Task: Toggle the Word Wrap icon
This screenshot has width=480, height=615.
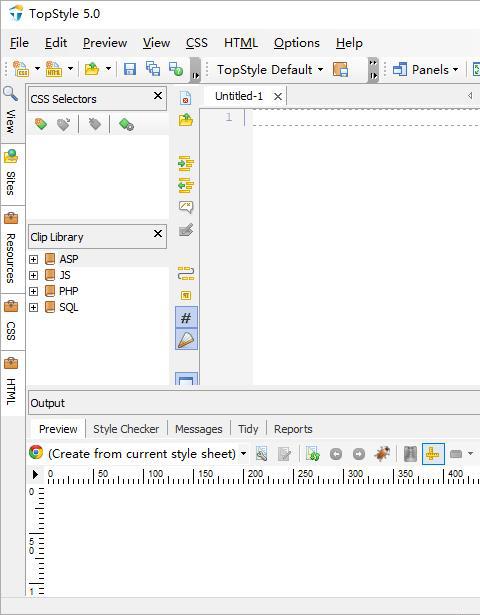Action: point(185,273)
